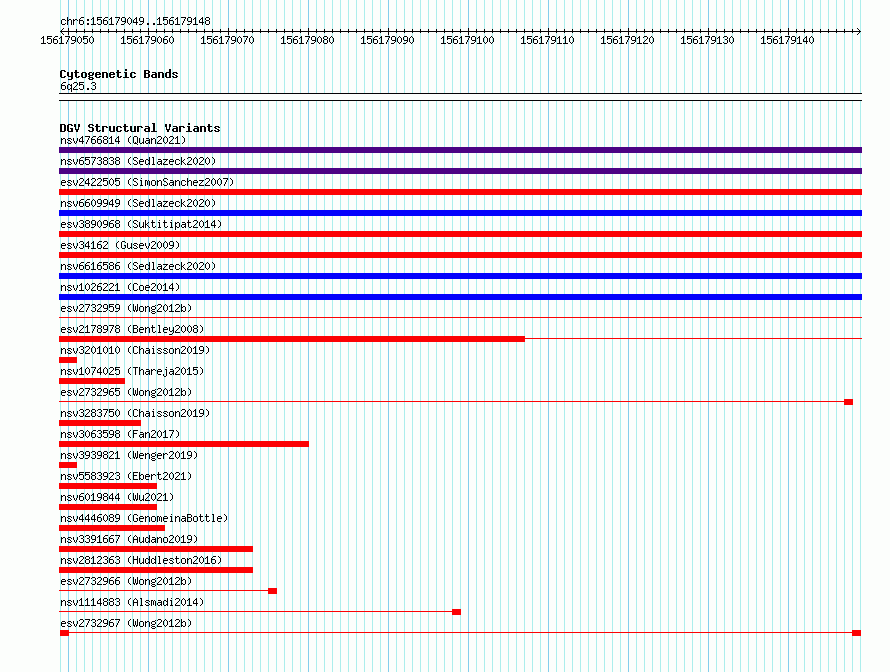Screen dimensions: 890x672
Task: Open nsv1026221 (Coe2014) label
Action: (x=120, y=287)
